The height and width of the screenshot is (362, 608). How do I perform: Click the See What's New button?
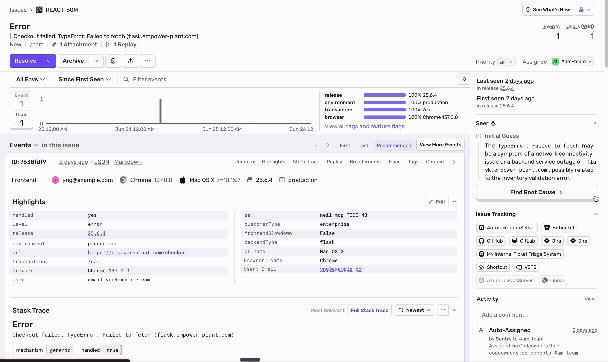coord(548,10)
